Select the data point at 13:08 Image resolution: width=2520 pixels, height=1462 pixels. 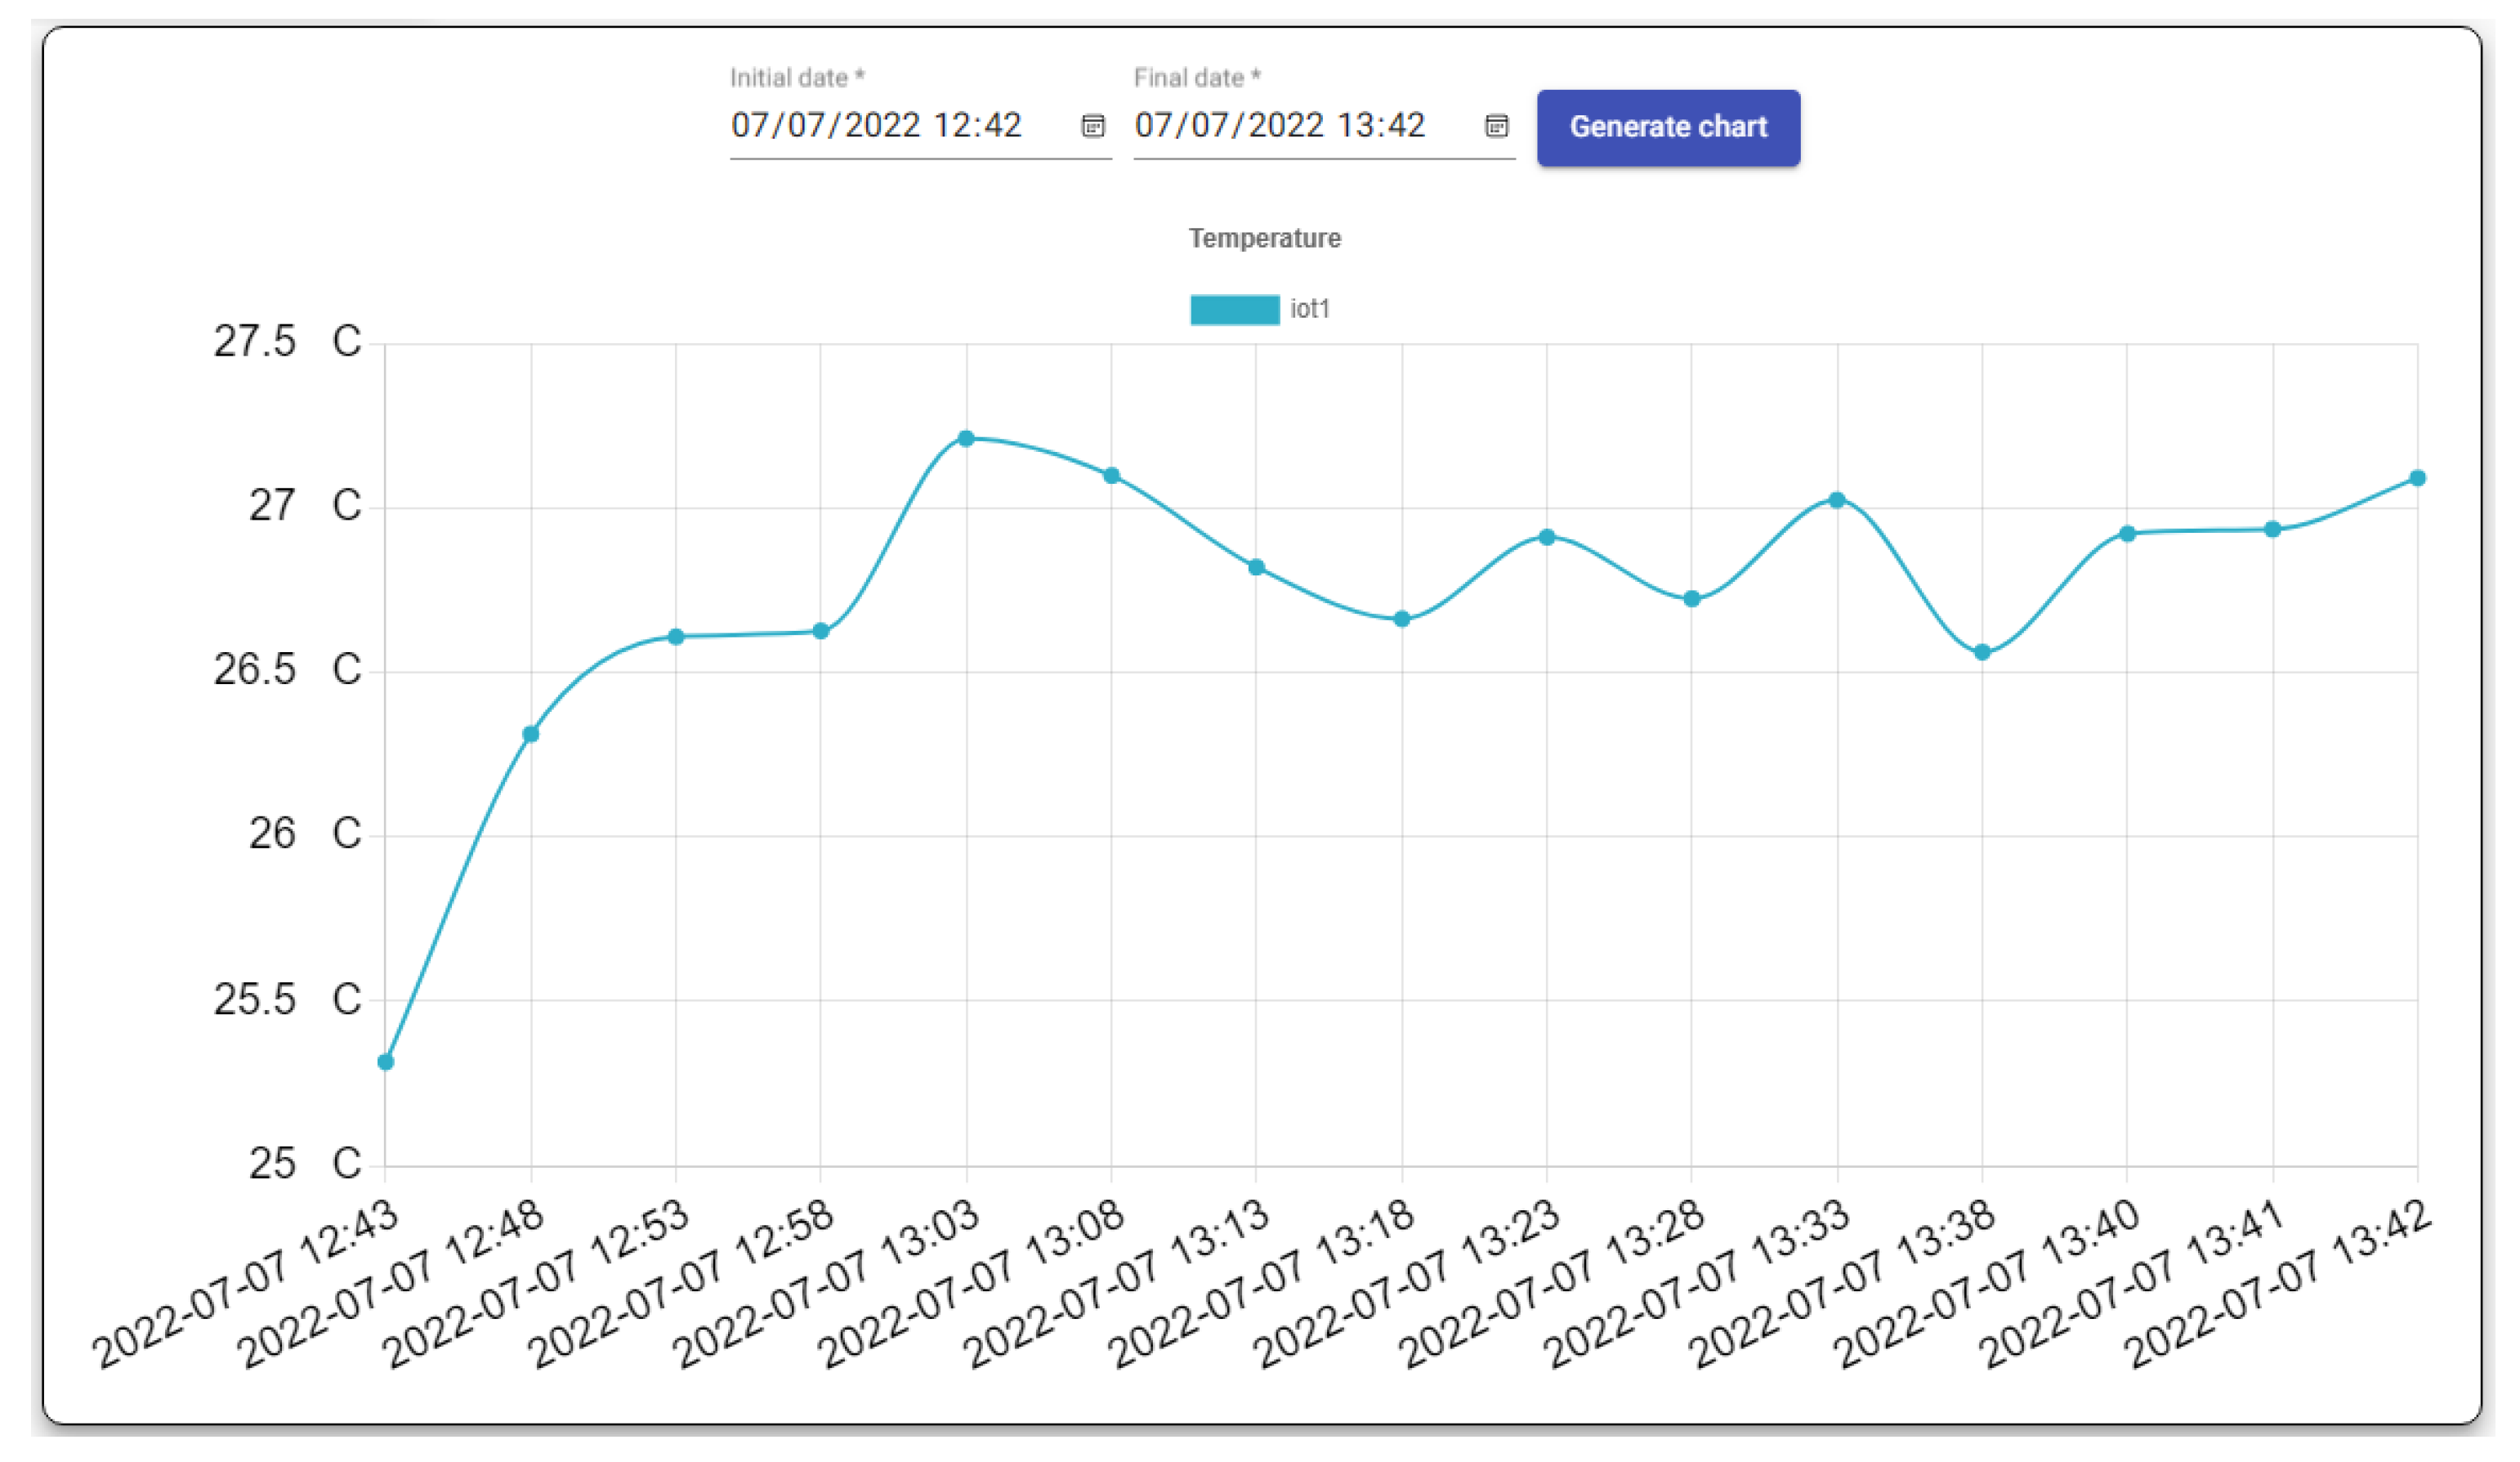(1111, 475)
